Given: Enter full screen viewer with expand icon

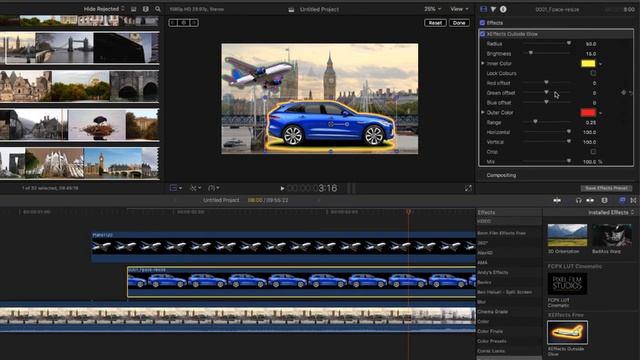Looking at the screenshot, I should point(468,188).
